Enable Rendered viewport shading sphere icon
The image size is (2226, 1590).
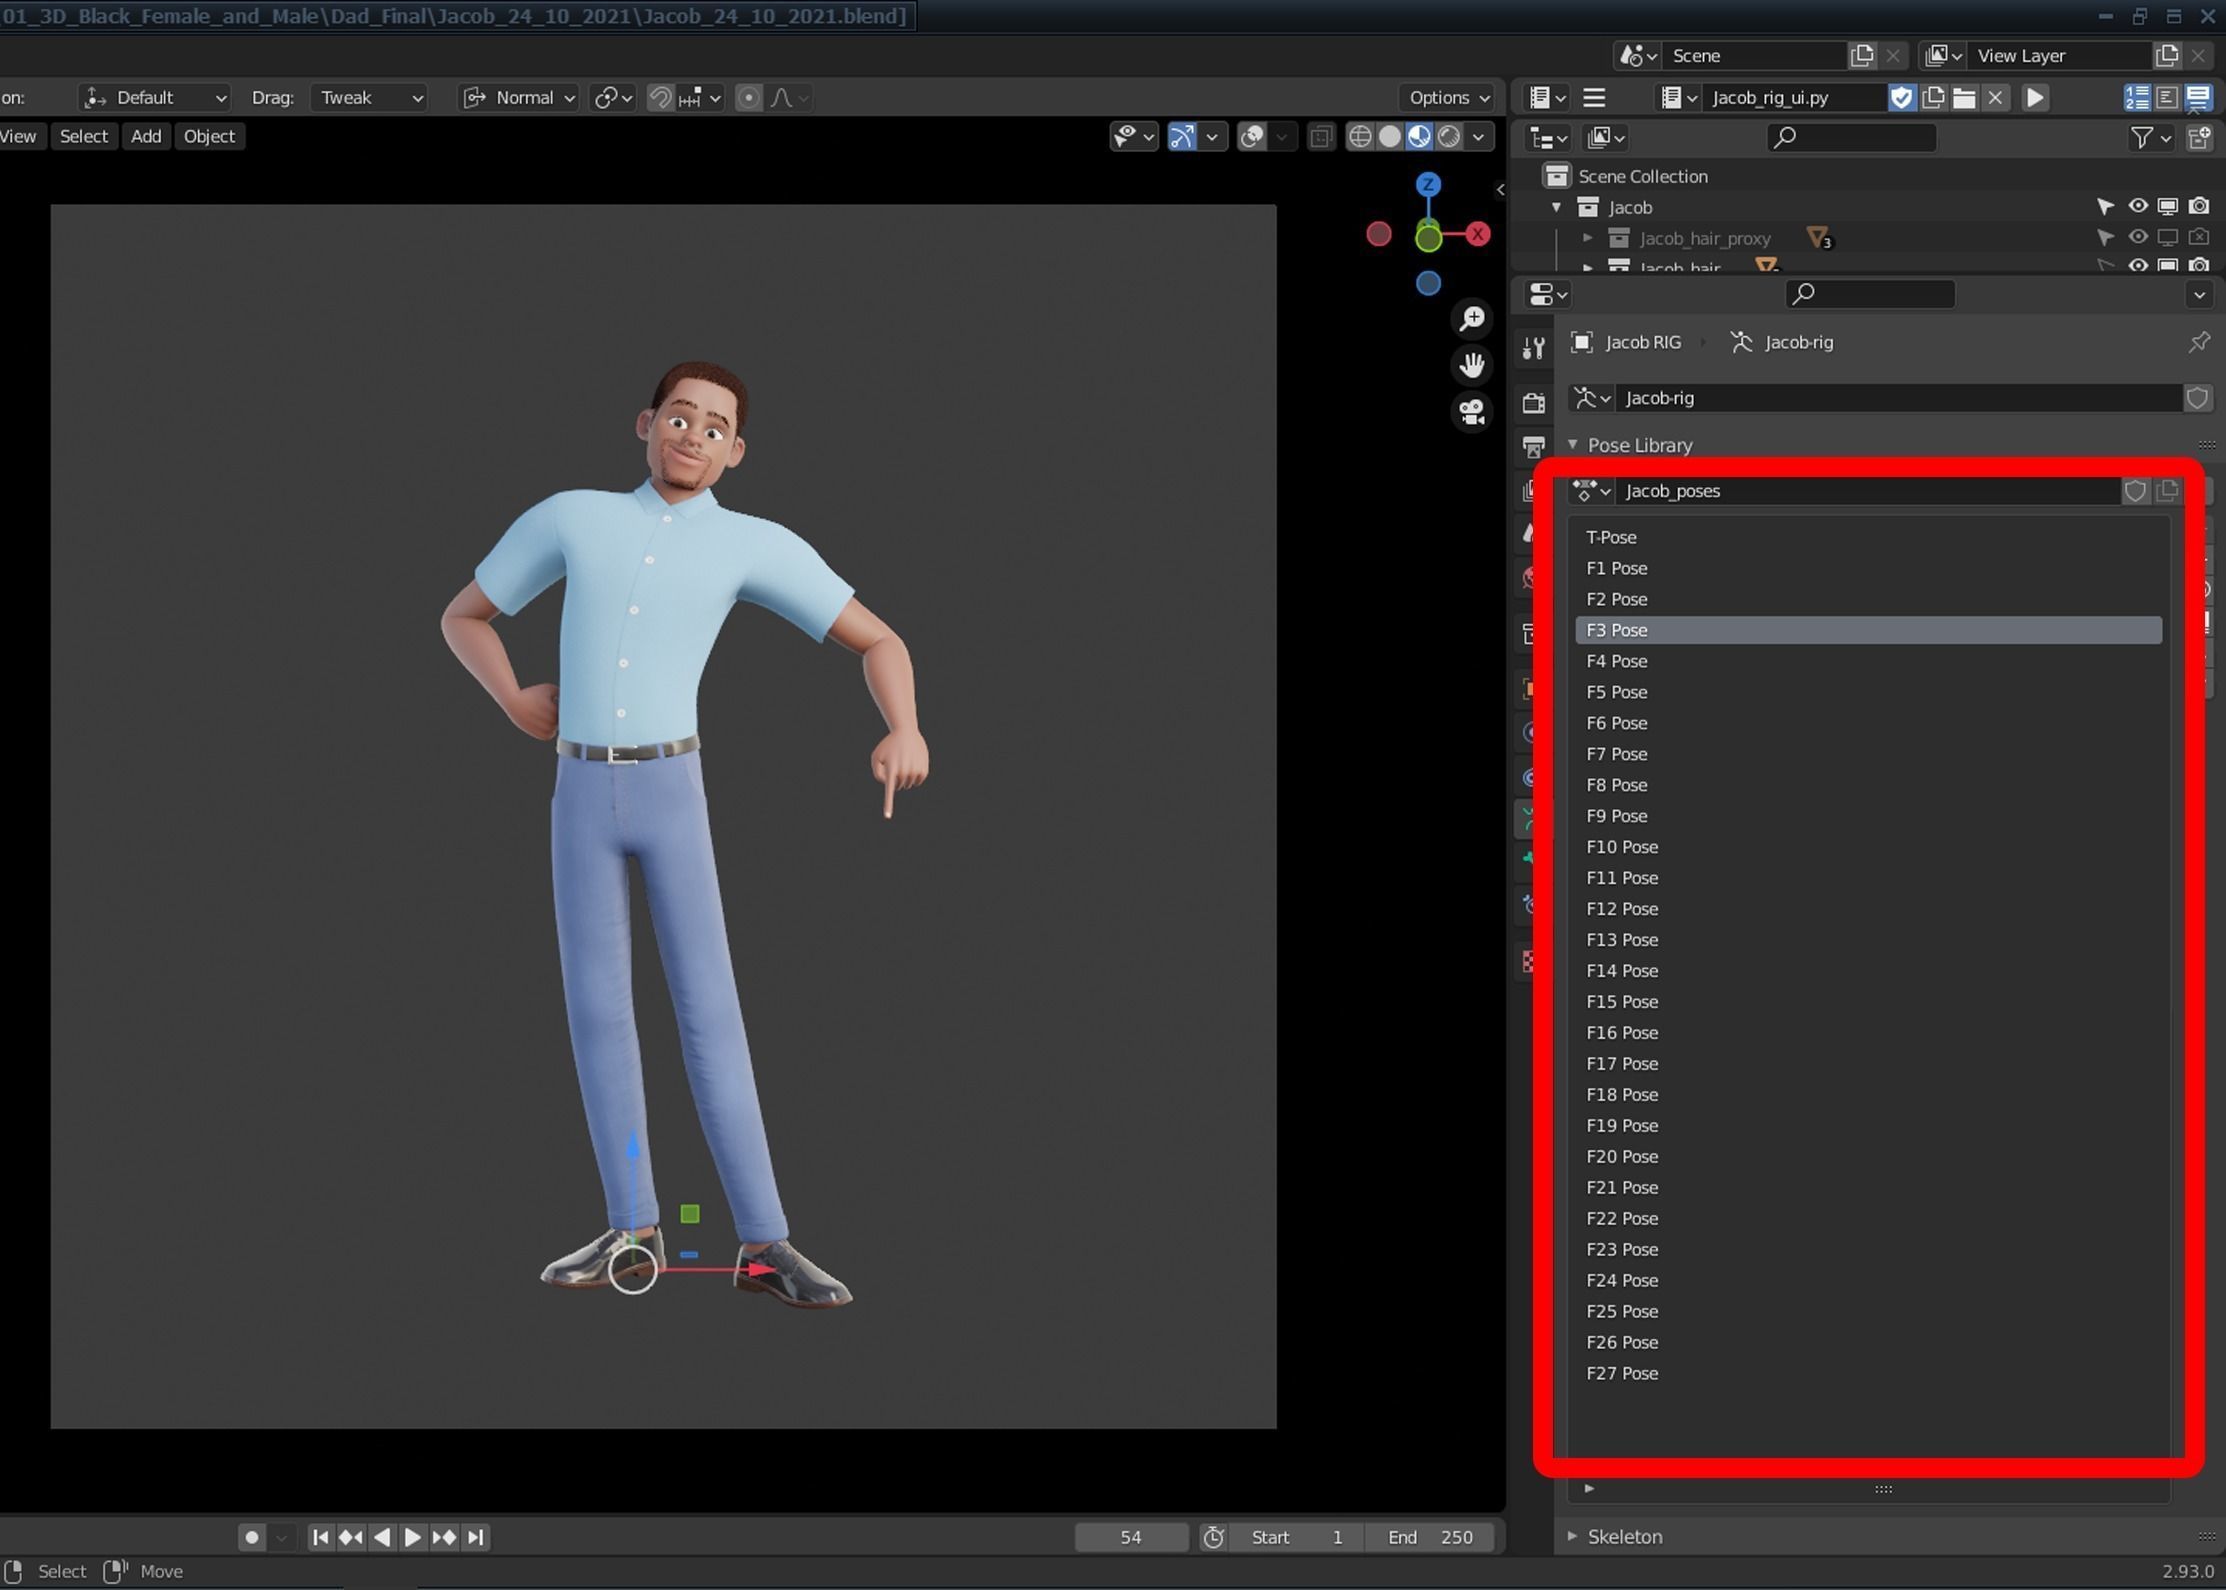pyautogui.click(x=1450, y=137)
